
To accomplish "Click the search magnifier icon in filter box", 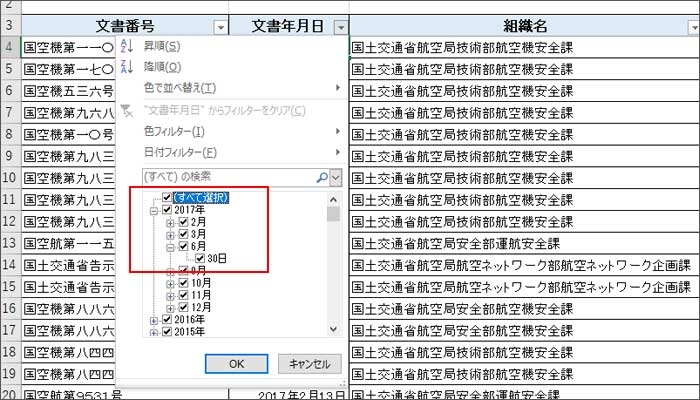I will coord(321,177).
